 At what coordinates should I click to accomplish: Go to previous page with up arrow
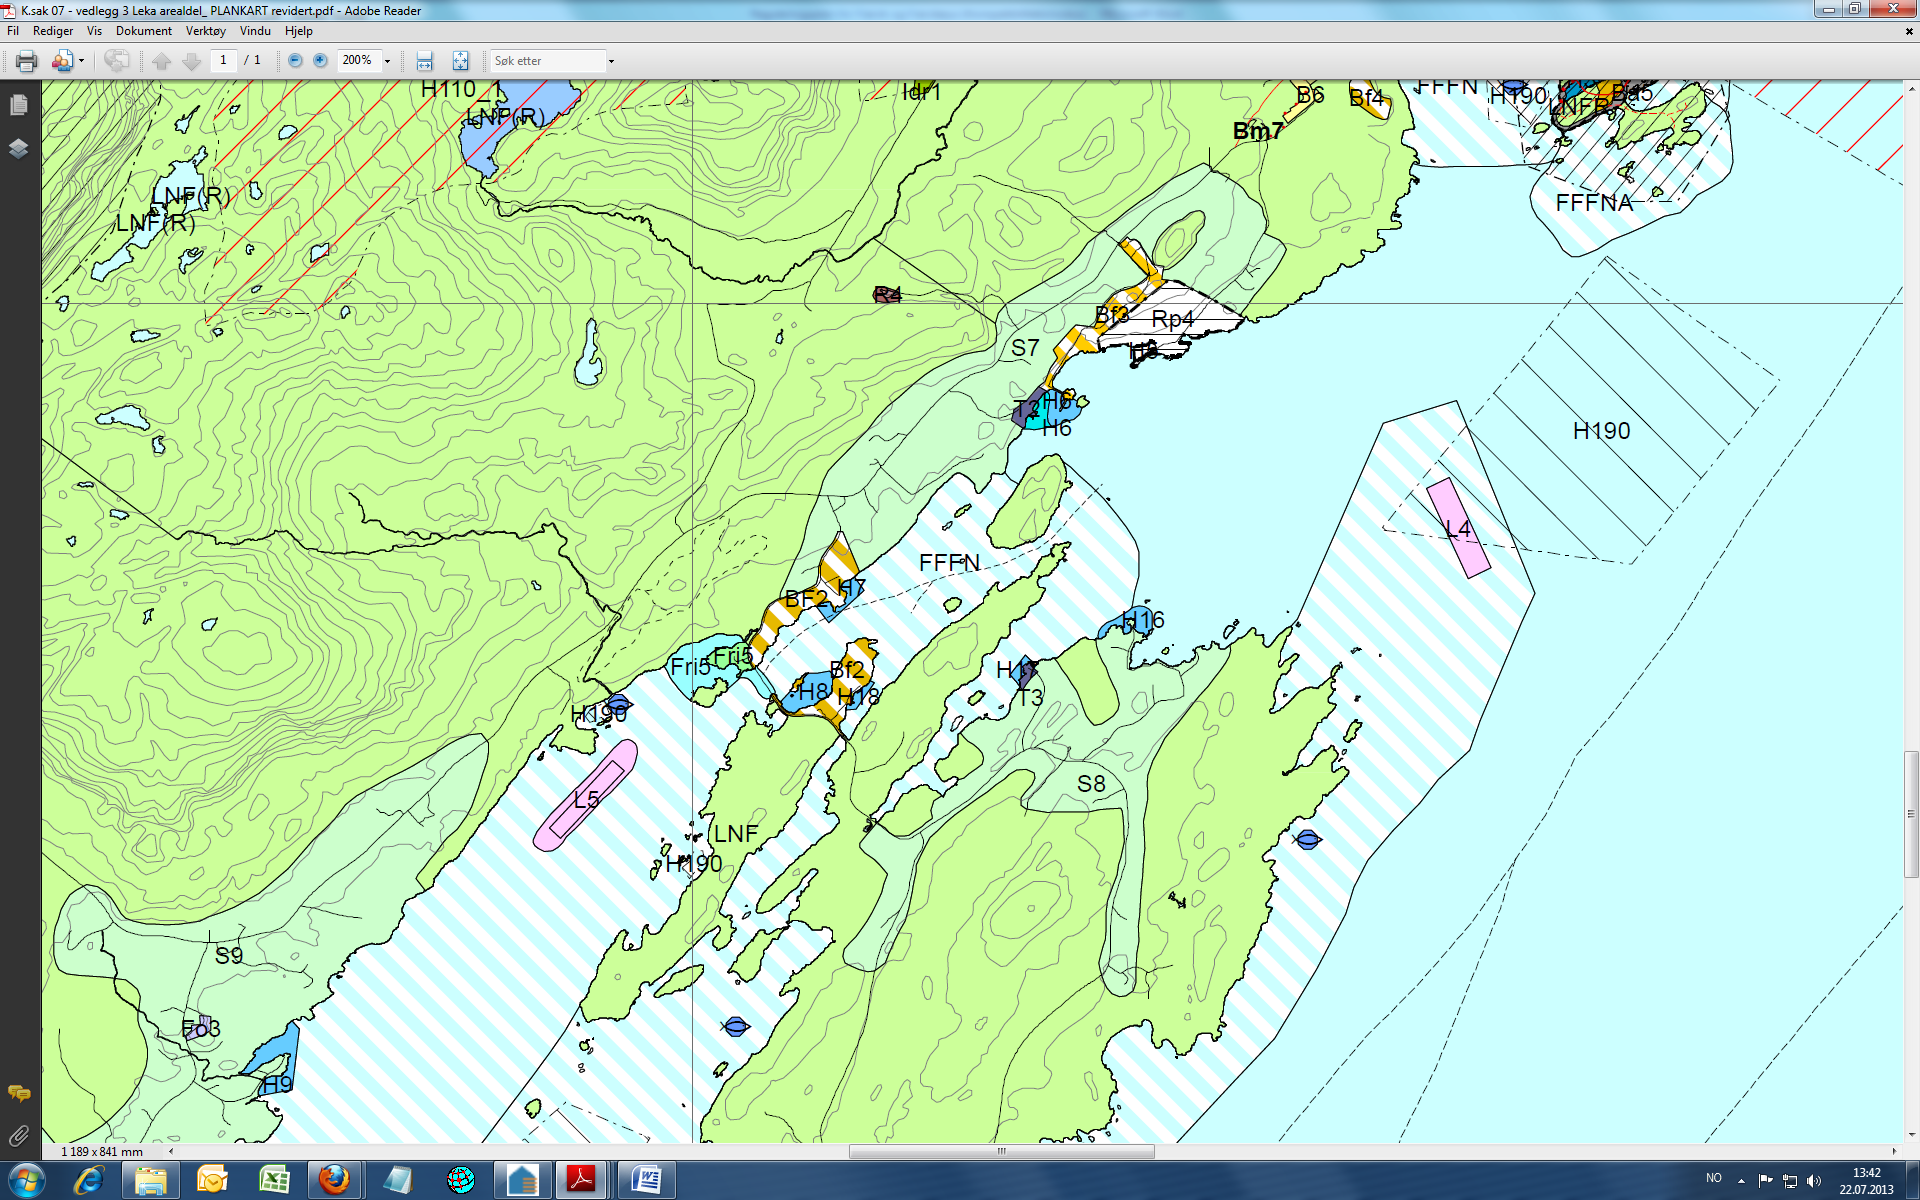(162, 61)
